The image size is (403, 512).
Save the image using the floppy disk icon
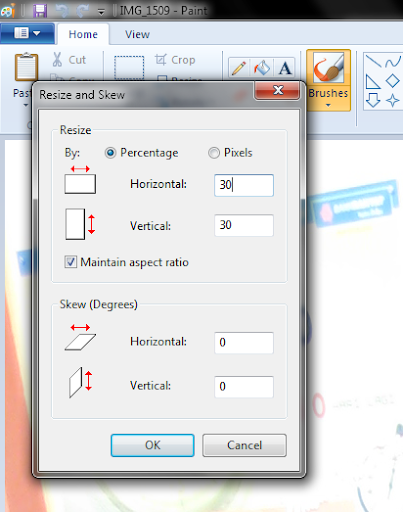click(x=40, y=10)
